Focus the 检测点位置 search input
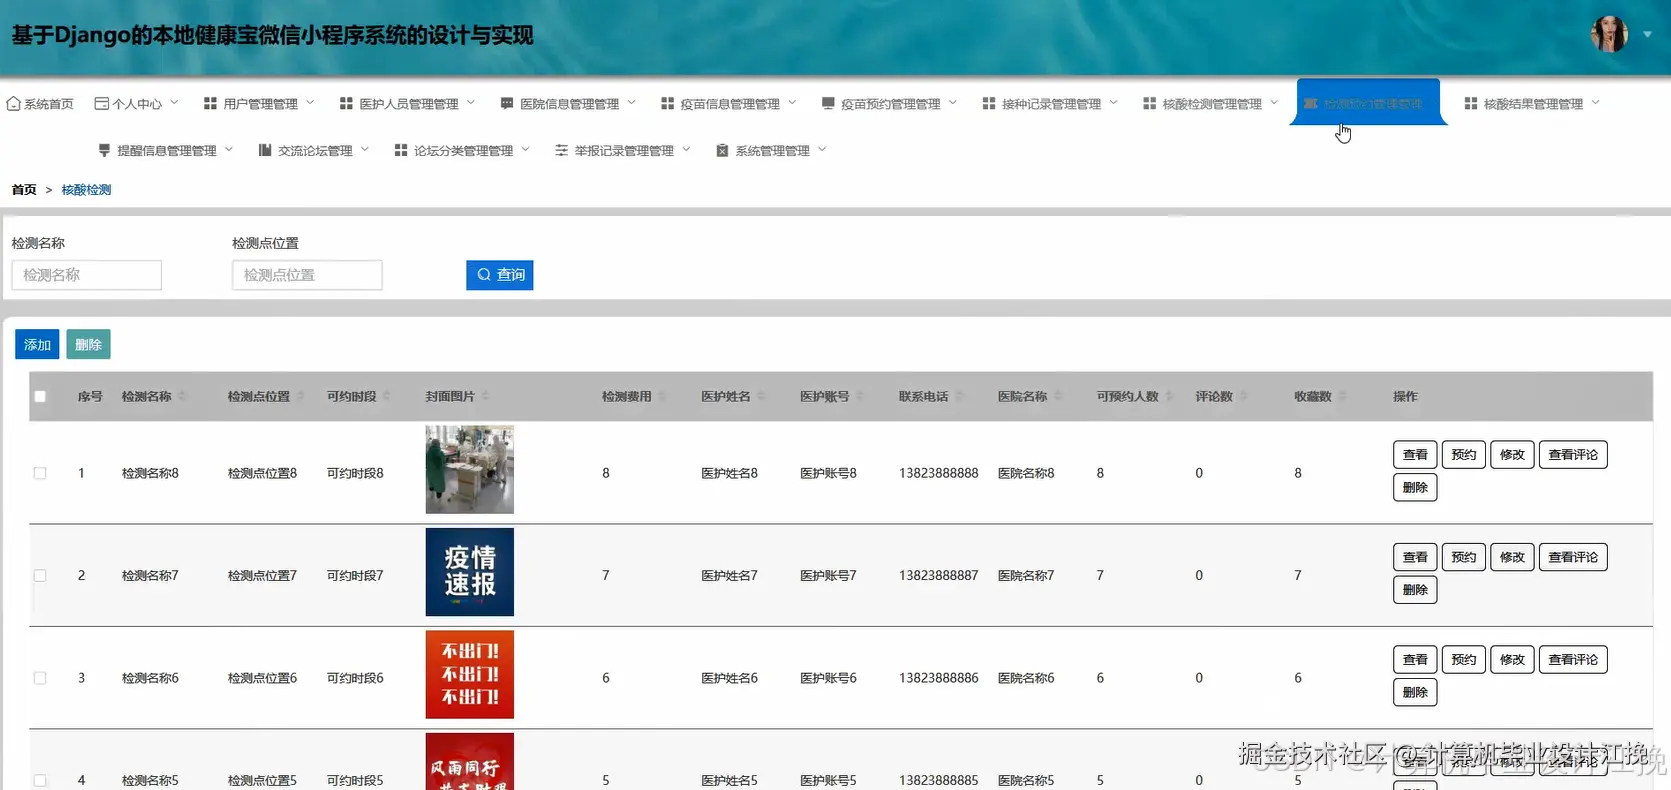Screen dimensions: 1671x790 tap(307, 275)
